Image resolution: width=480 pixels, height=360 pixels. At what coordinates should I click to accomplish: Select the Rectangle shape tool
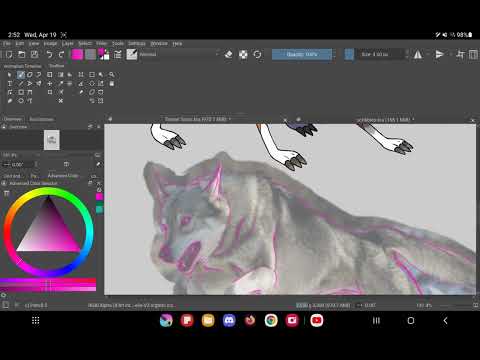point(21,92)
